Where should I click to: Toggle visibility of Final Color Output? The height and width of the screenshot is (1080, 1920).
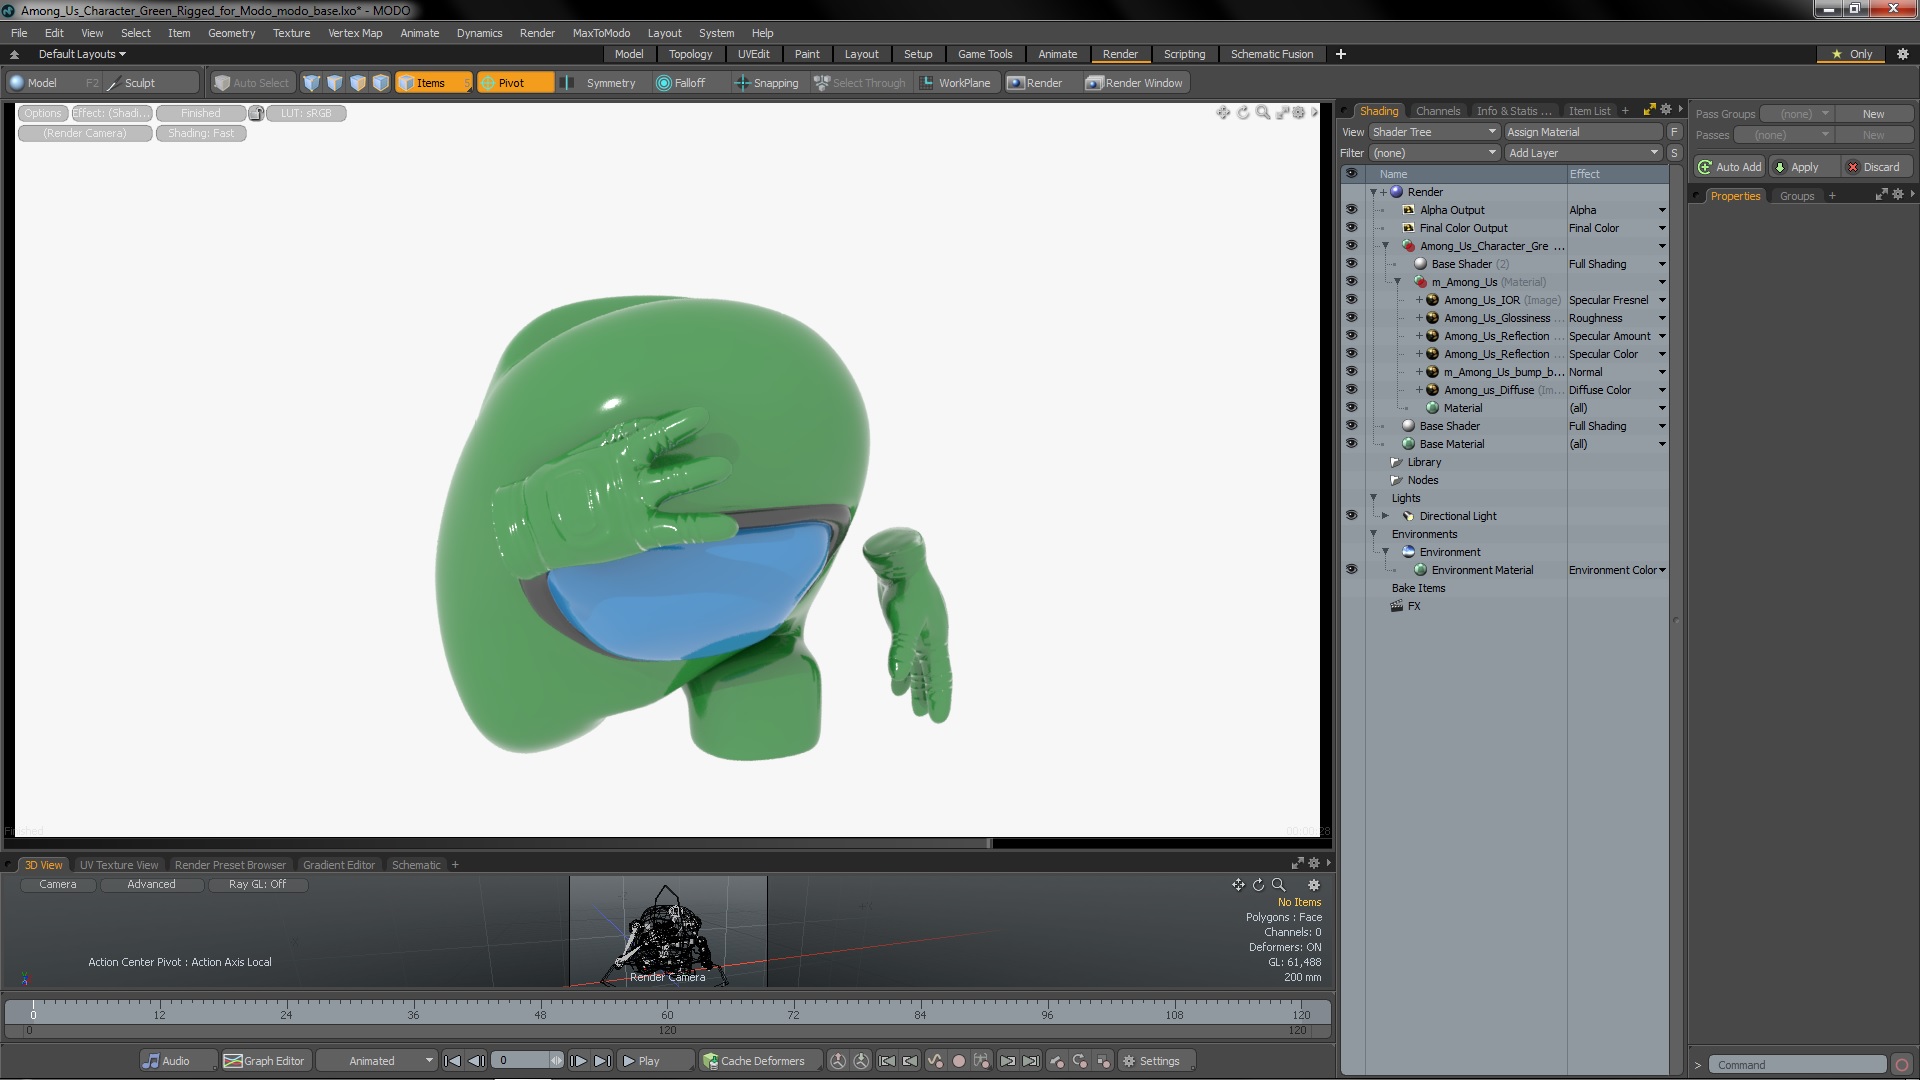[x=1351, y=228]
